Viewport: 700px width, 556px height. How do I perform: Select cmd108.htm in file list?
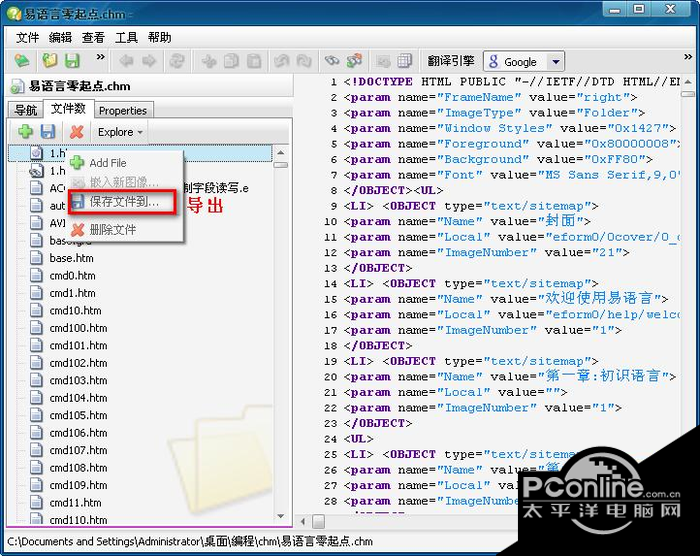[78, 468]
